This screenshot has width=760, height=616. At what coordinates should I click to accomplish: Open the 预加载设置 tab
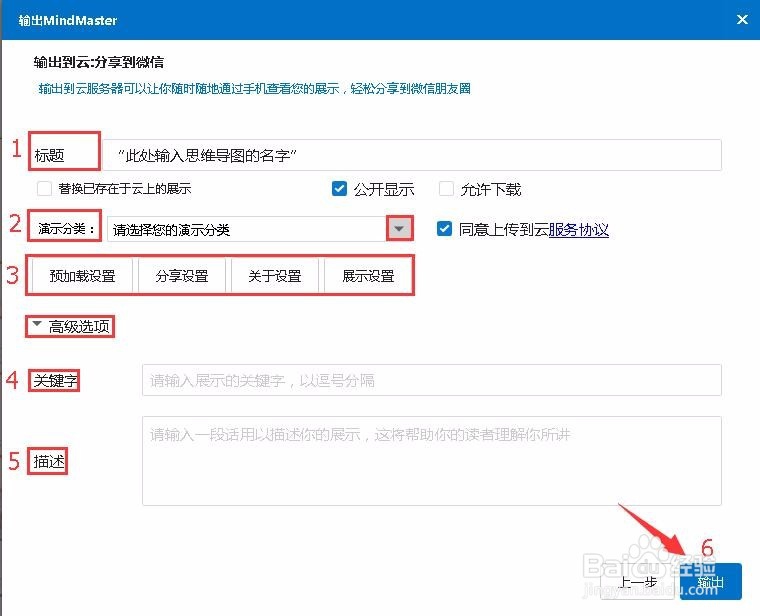coord(82,276)
